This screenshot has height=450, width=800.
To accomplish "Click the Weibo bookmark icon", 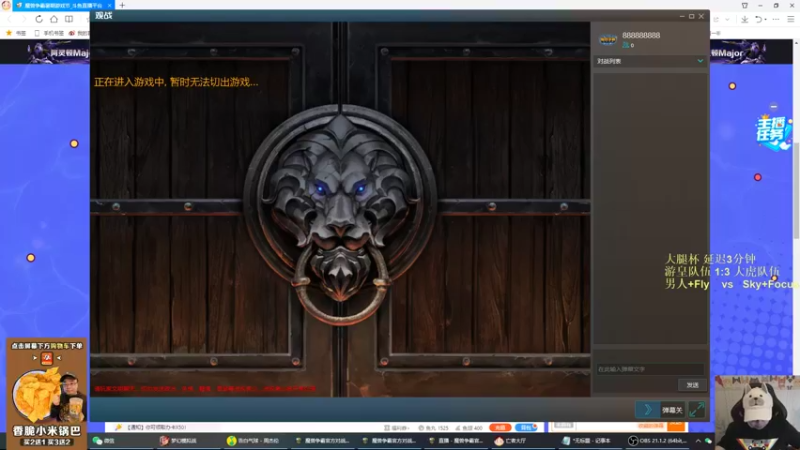I will (72, 33).
